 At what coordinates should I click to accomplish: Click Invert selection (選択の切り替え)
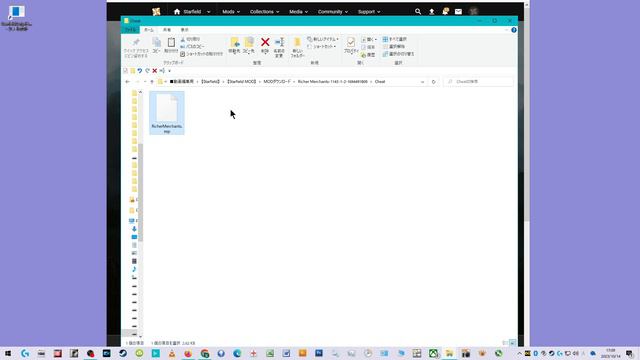point(398,54)
